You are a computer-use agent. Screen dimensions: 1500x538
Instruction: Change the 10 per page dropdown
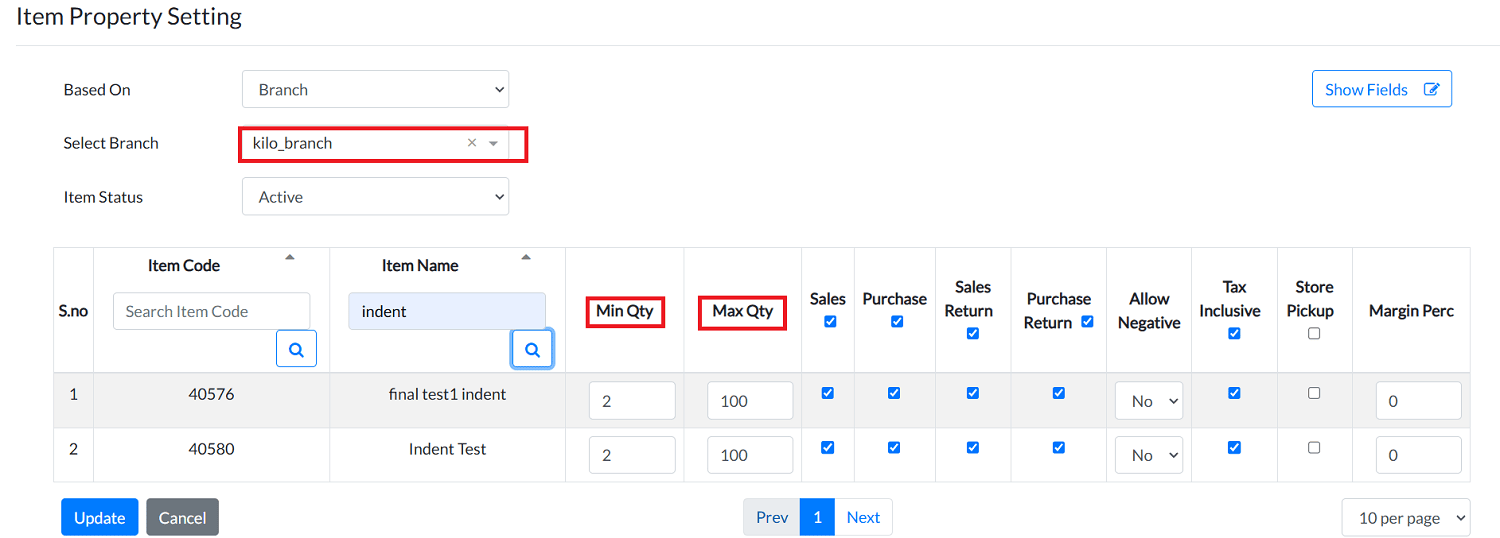click(x=1405, y=517)
